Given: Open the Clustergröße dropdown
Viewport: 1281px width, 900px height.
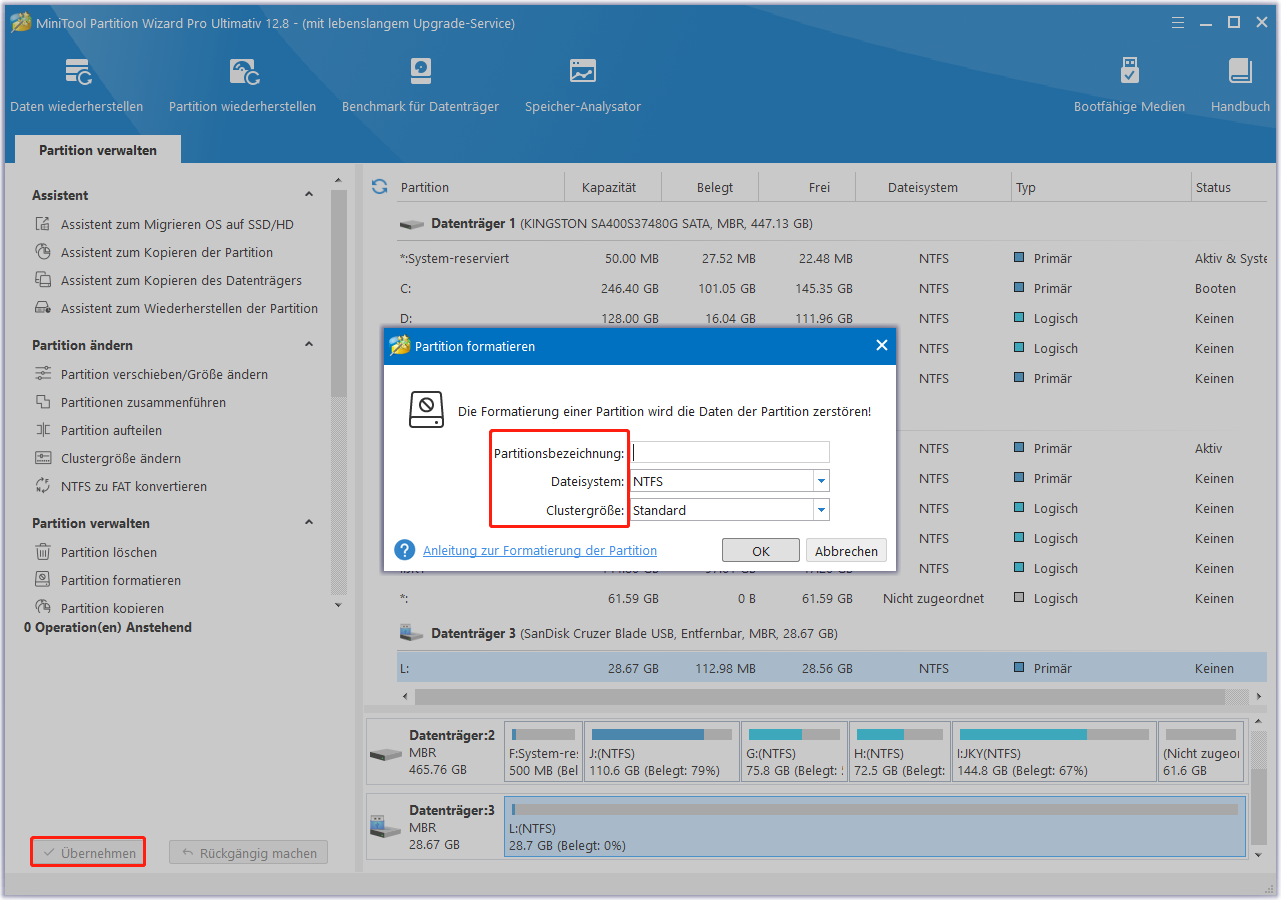Looking at the screenshot, I should point(821,510).
